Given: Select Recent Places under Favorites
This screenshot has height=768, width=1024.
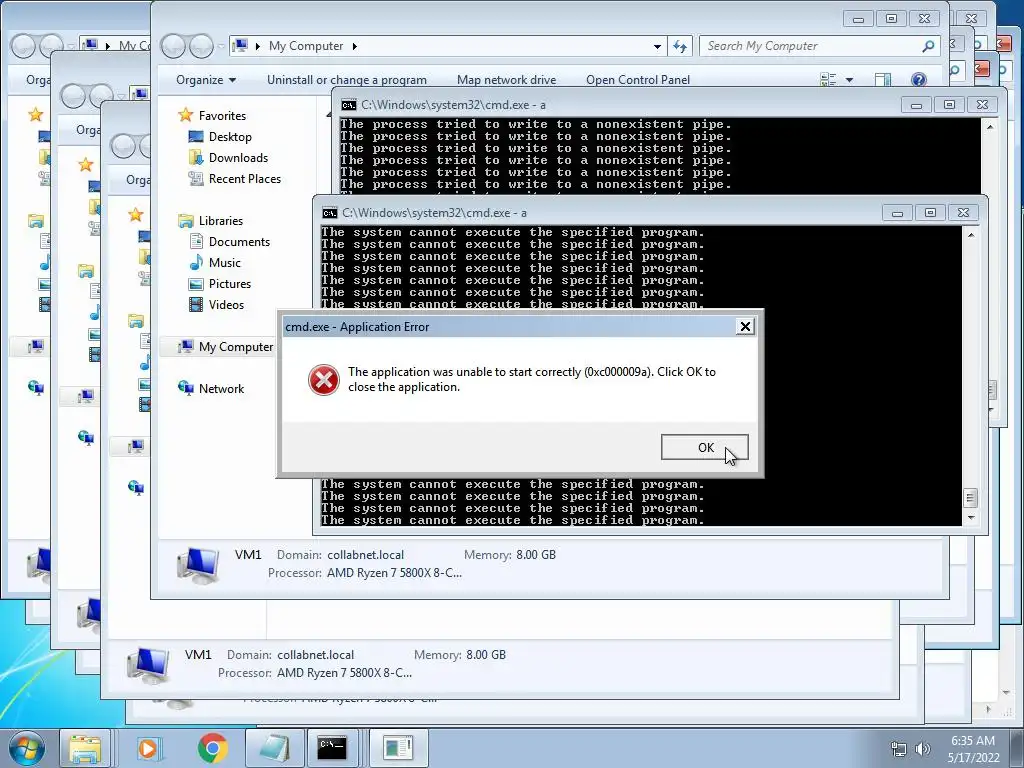Looking at the screenshot, I should (245, 178).
